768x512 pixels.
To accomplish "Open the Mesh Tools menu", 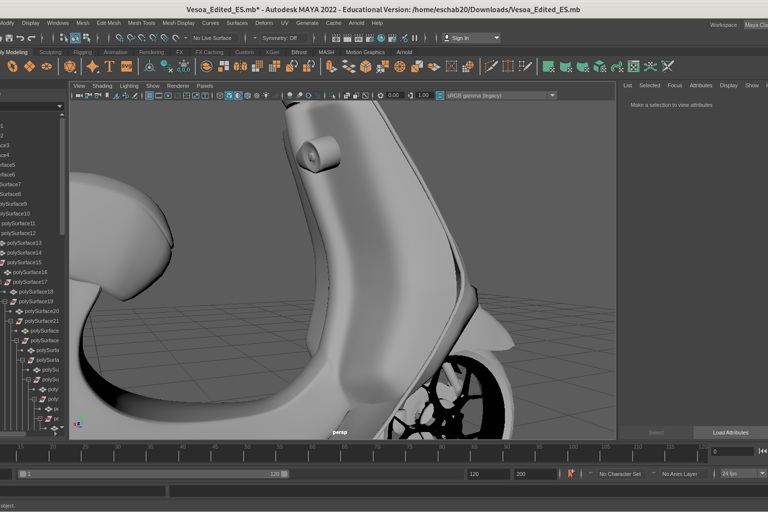I will 141,23.
